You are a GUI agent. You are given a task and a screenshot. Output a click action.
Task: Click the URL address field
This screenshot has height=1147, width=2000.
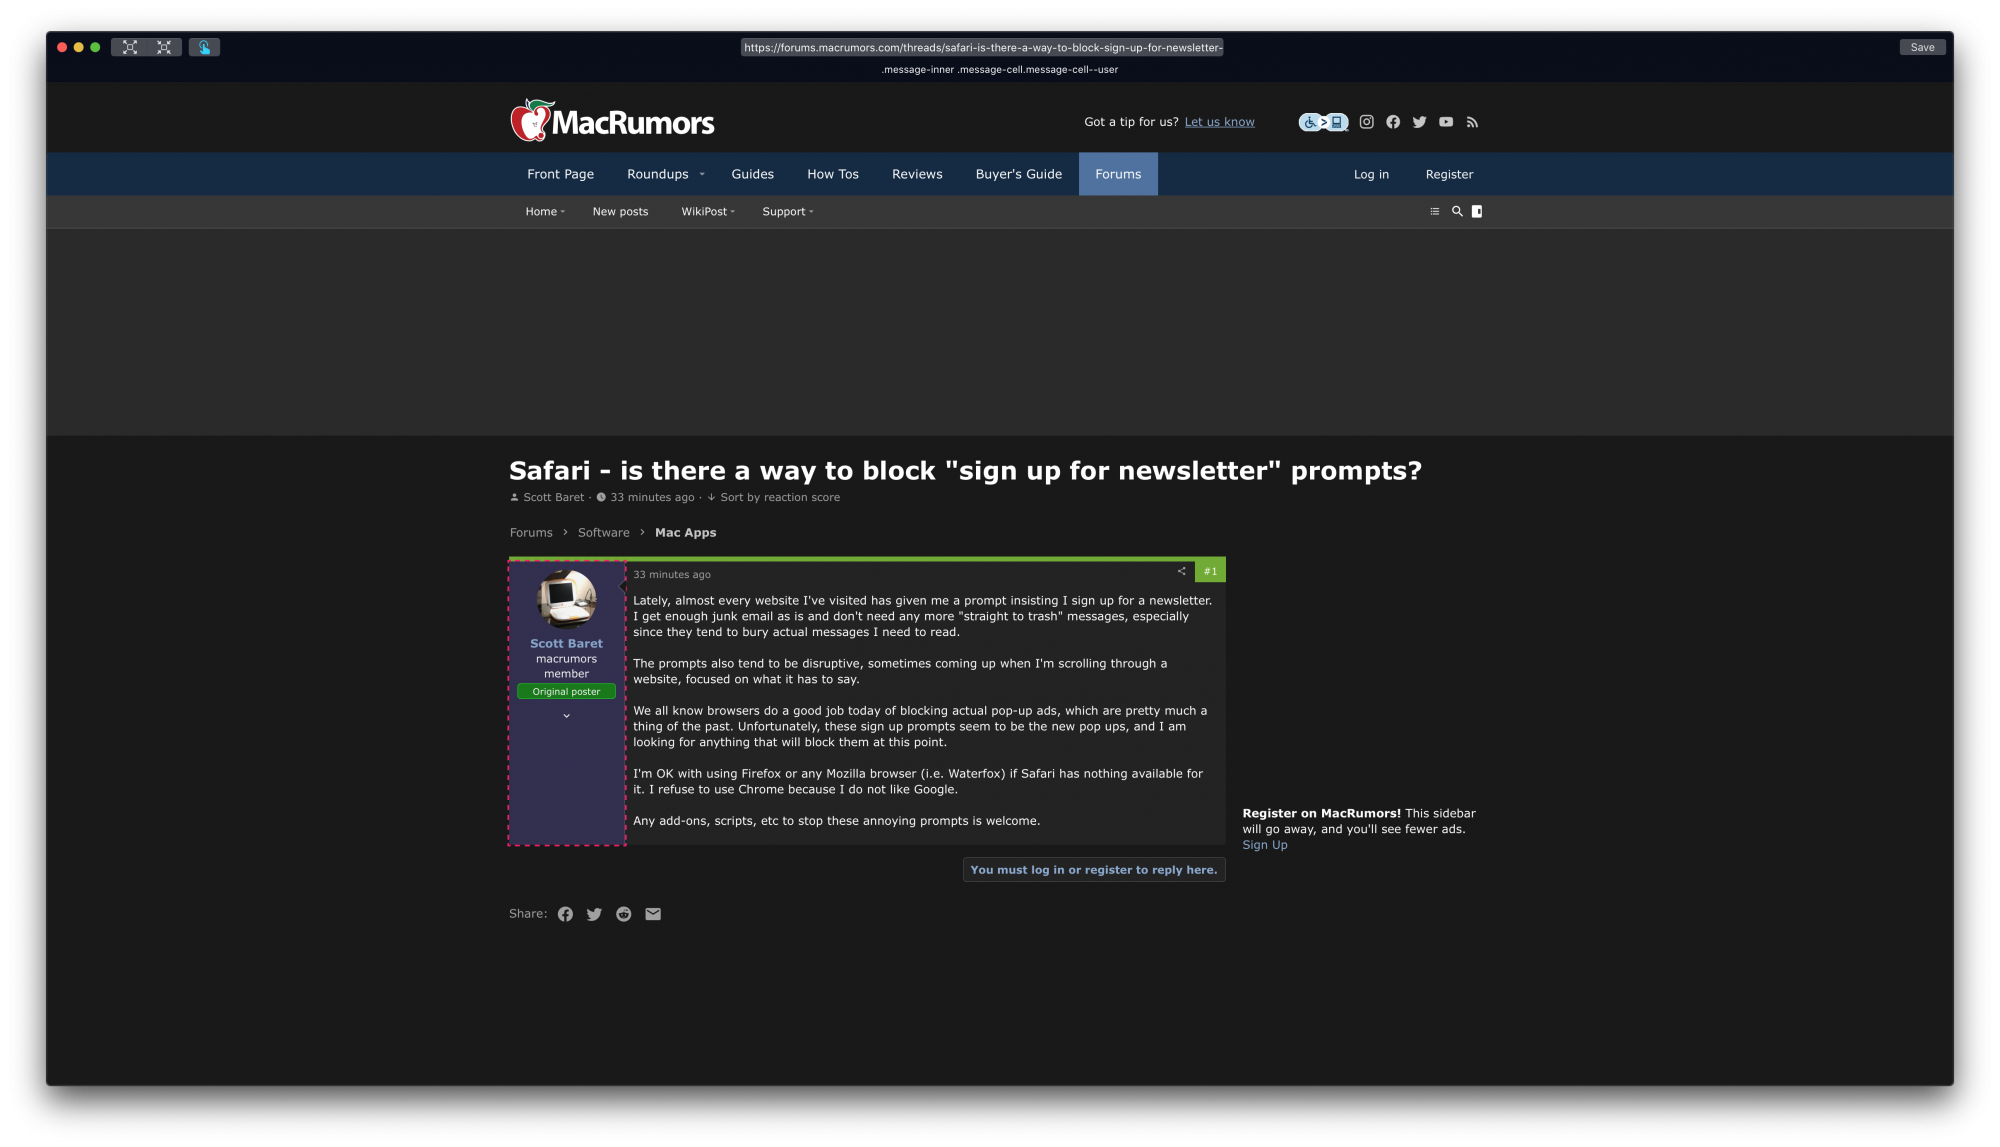click(982, 47)
